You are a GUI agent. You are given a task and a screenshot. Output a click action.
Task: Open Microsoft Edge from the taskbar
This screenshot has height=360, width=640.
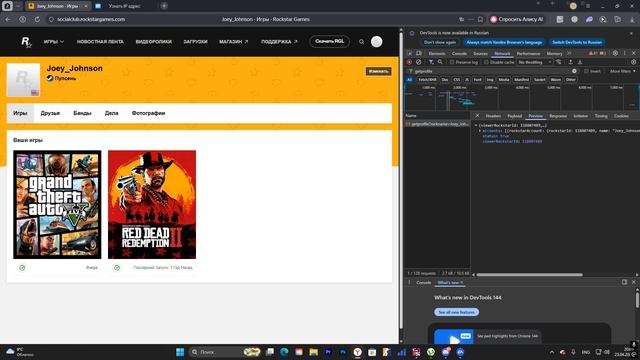pyautogui.click(x=284, y=352)
